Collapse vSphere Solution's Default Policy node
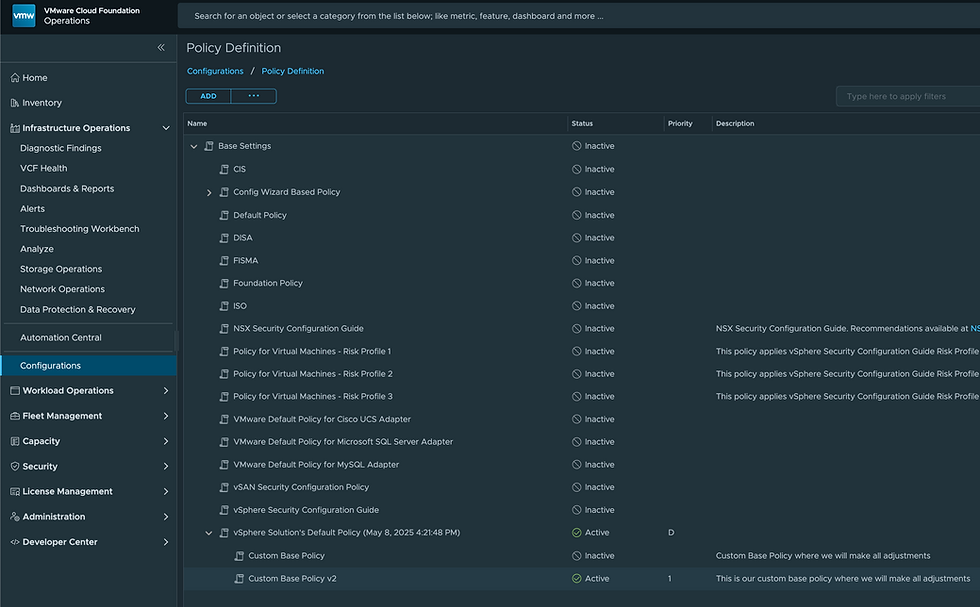 click(209, 533)
